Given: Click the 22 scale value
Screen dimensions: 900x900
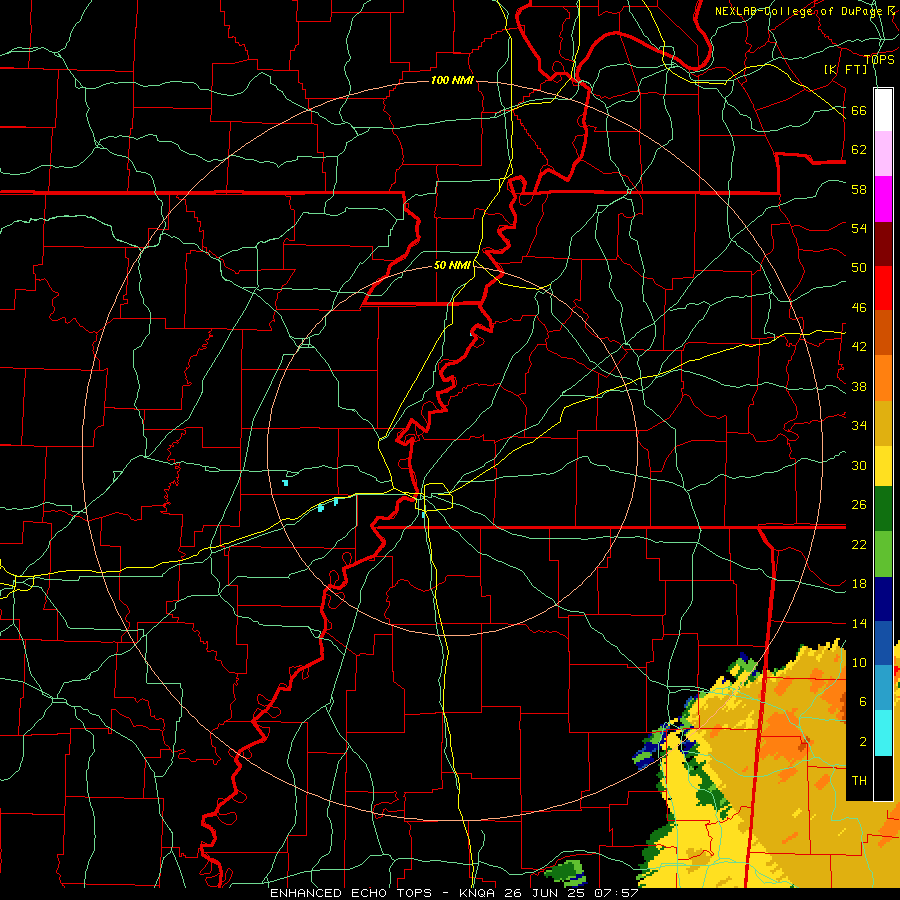Looking at the screenshot, I should coord(859,544).
